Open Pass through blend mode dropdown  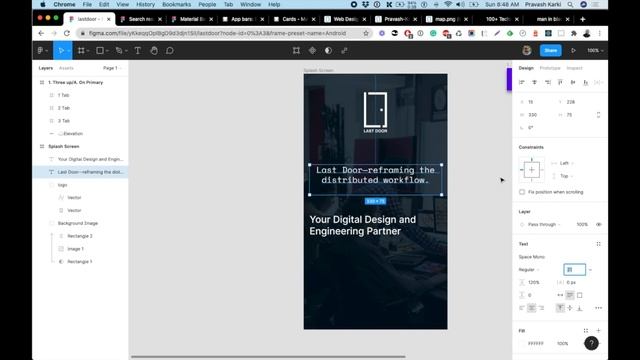click(544, 224)
